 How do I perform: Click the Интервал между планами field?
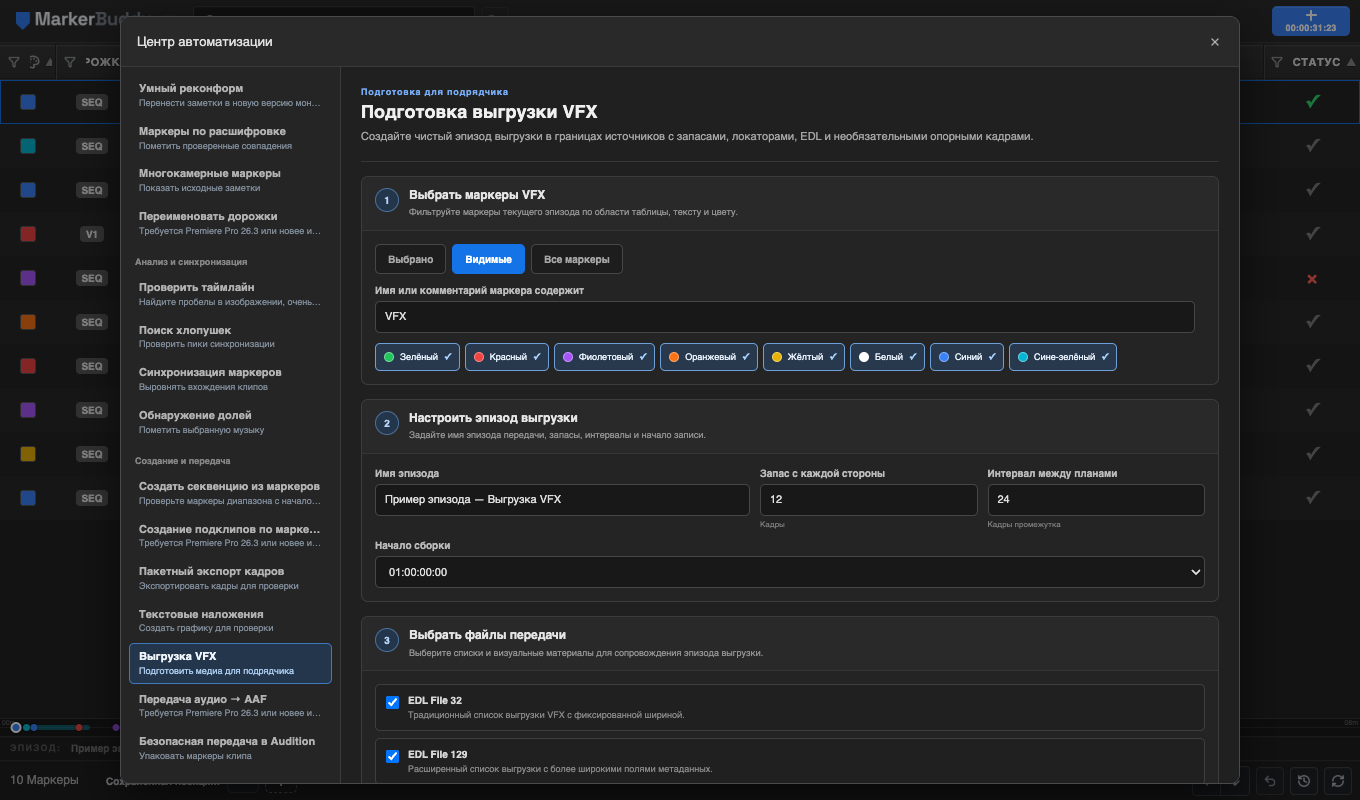pyautogui.click(x=1096, y=500)
